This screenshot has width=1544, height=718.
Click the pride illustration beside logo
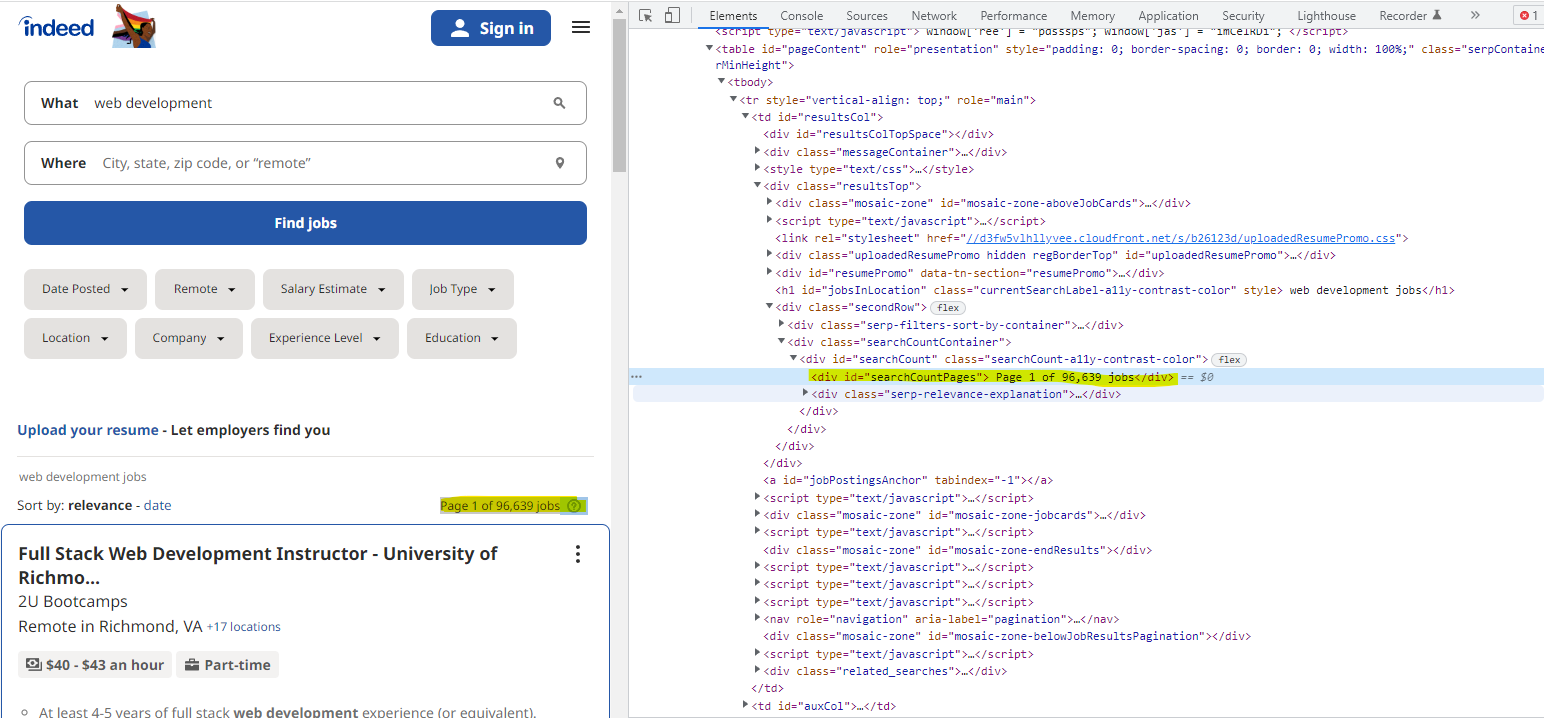[134, 26]
